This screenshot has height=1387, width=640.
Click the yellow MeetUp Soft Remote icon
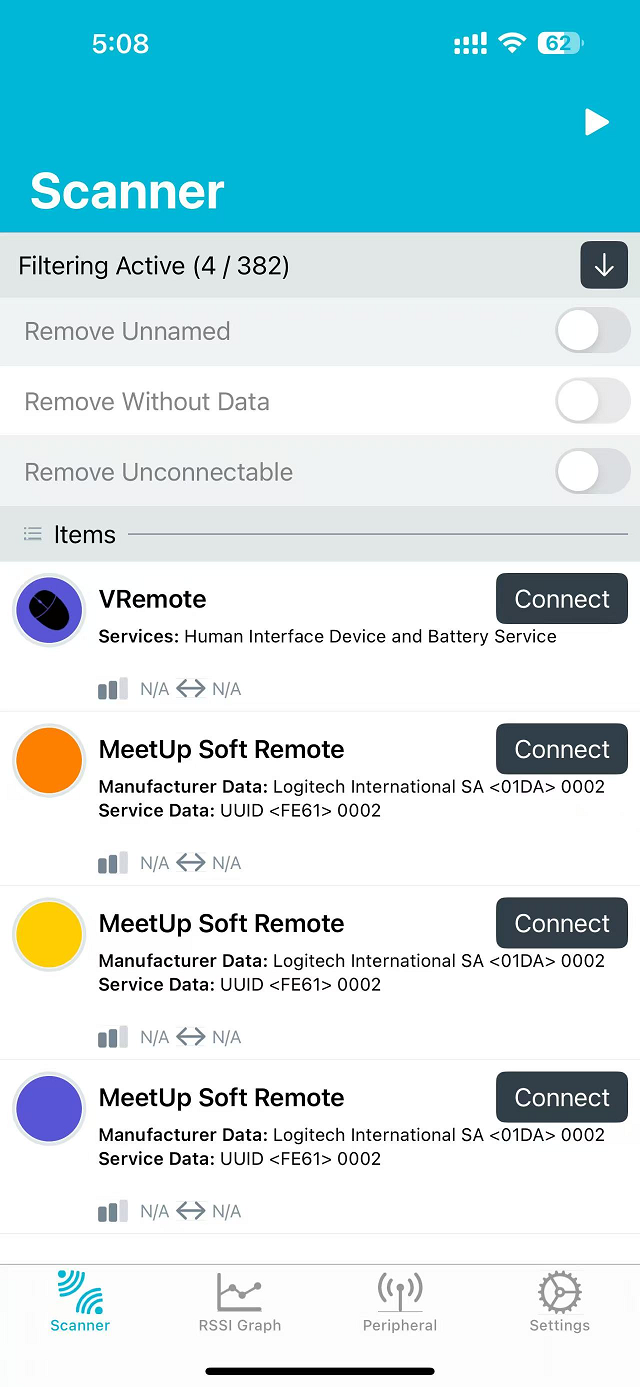point(49,934)
